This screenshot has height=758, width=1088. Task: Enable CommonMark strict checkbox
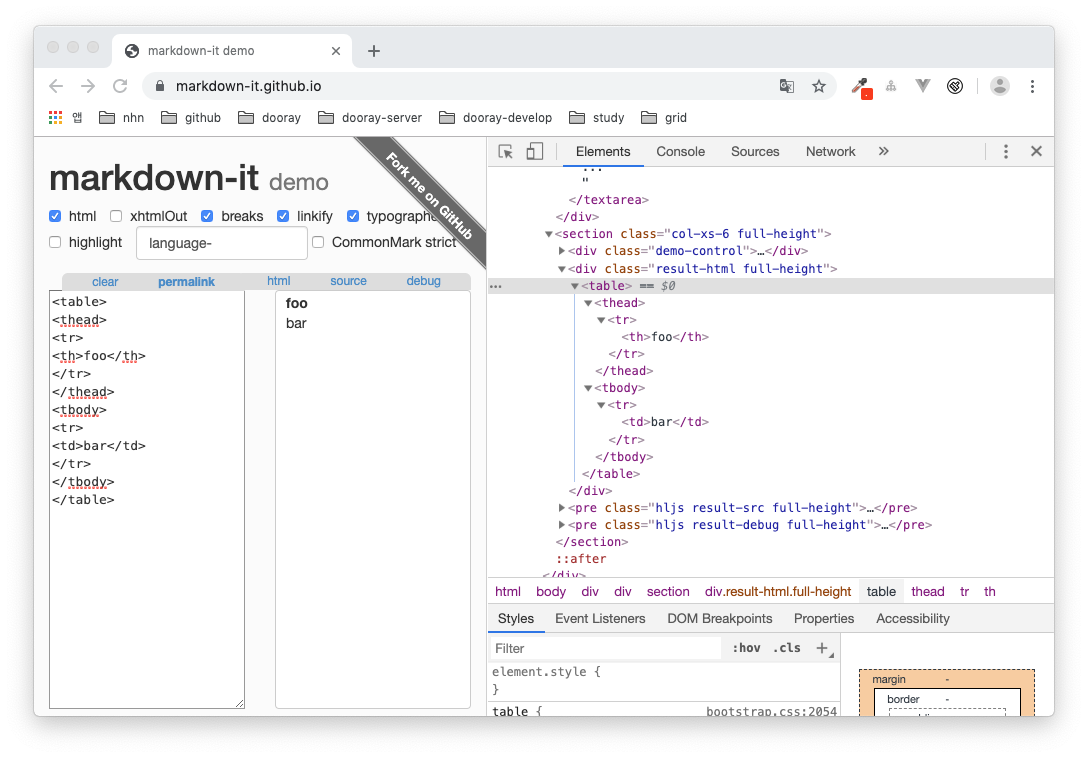(318, 242)
